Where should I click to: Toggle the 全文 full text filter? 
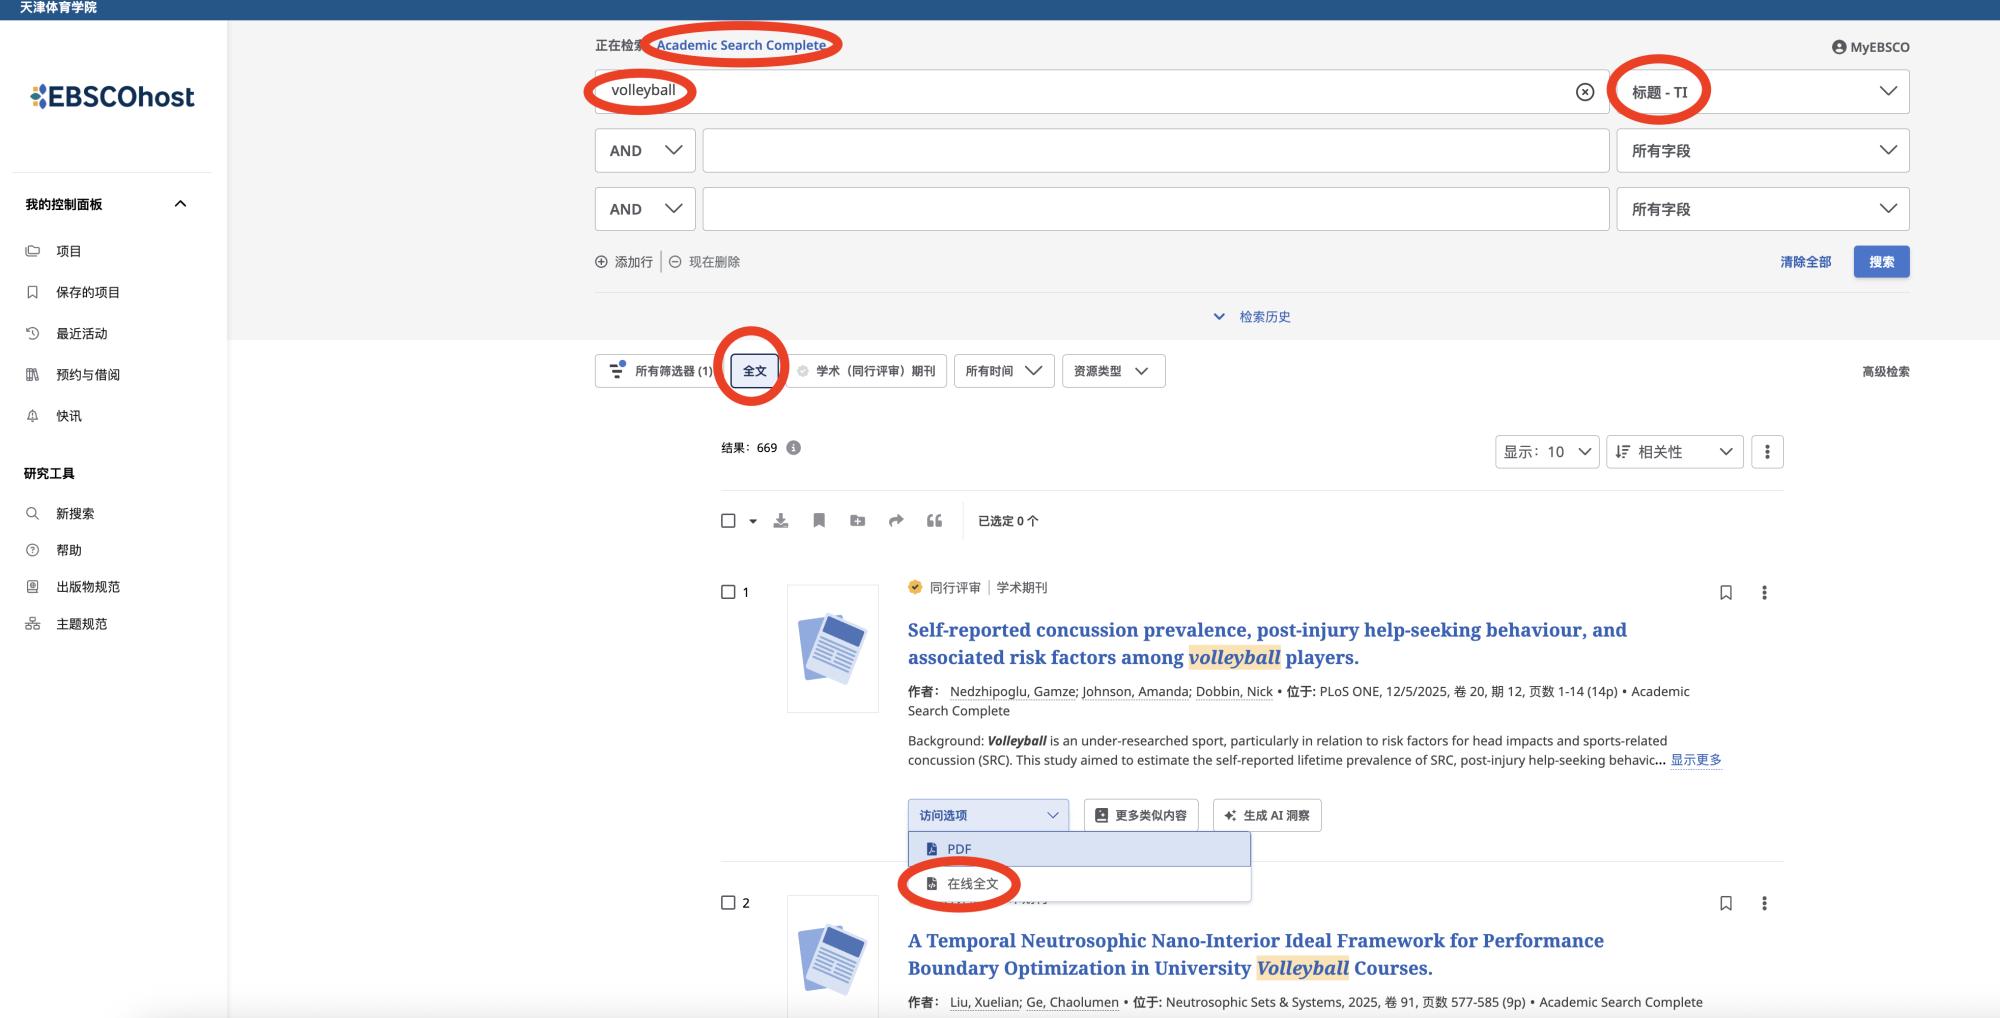754,371
